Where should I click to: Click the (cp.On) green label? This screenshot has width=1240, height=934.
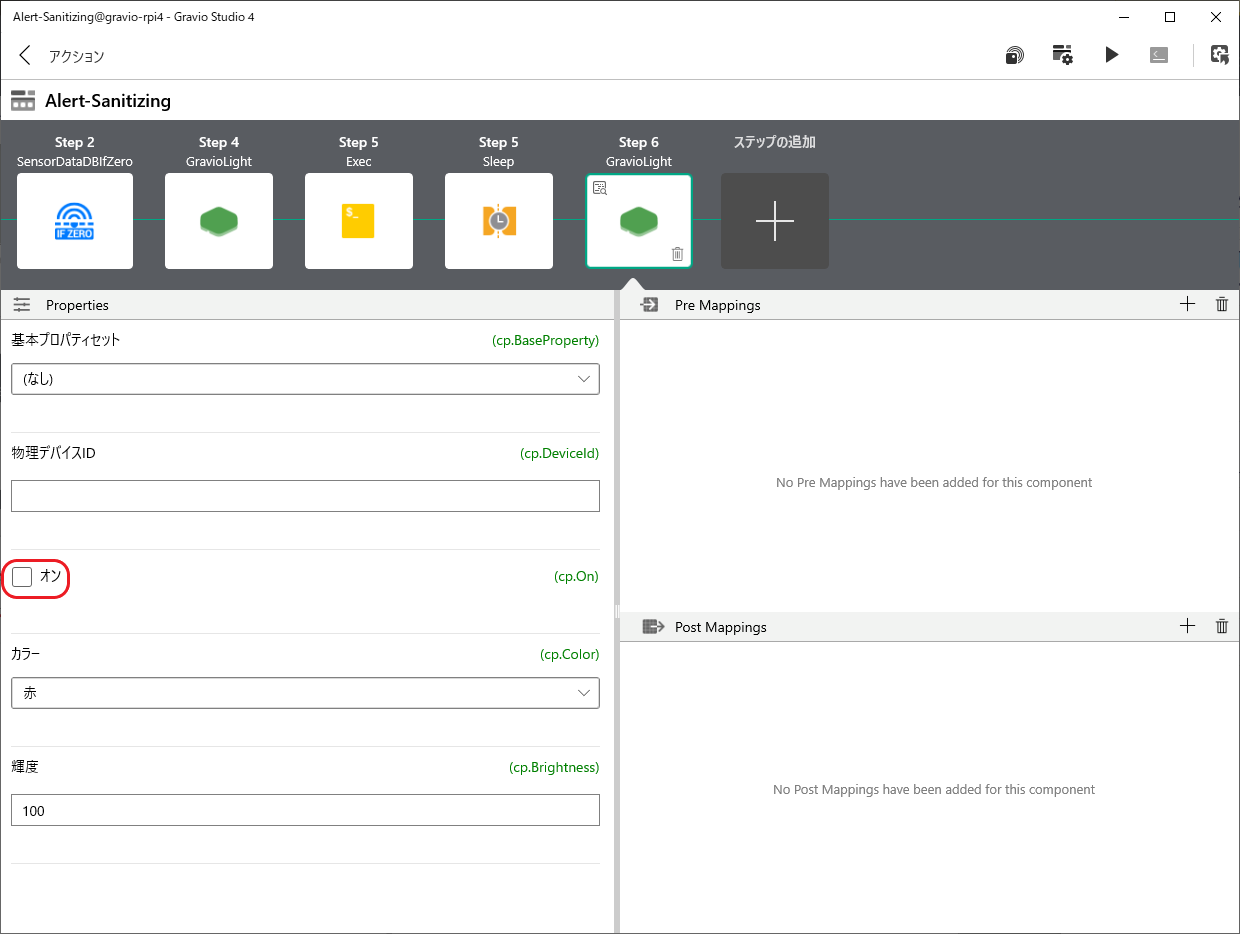pos(576,577)
